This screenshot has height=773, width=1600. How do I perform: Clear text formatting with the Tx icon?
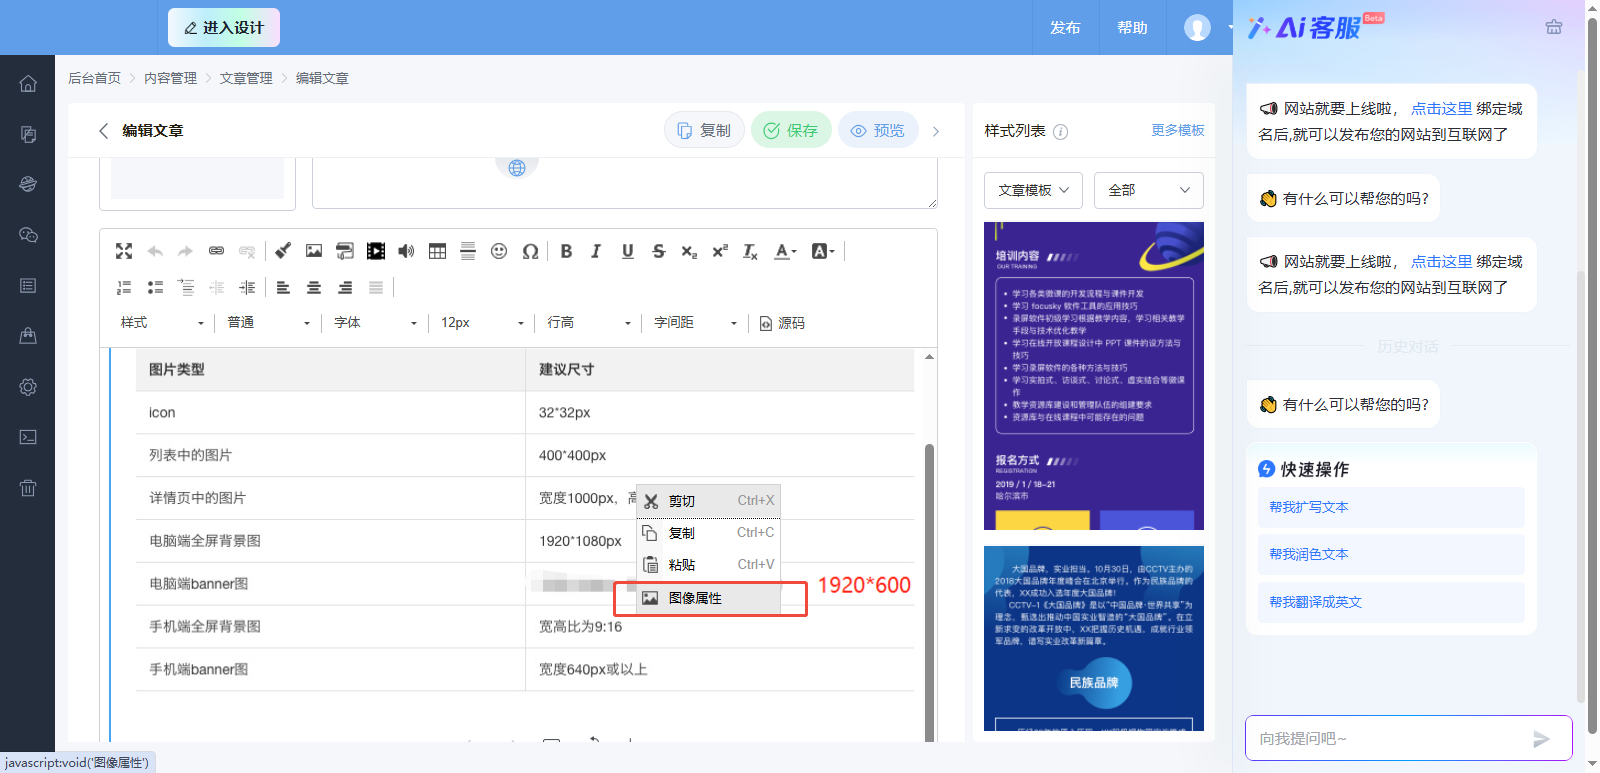tap(751, 251)
